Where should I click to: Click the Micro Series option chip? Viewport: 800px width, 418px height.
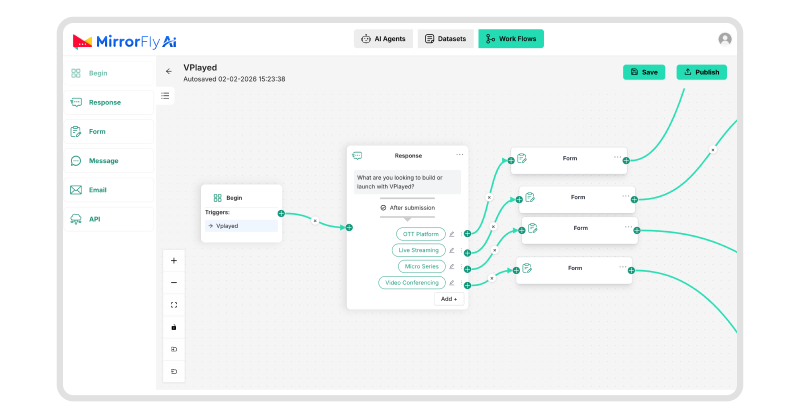pyautogui.click(x=421, y=266)
